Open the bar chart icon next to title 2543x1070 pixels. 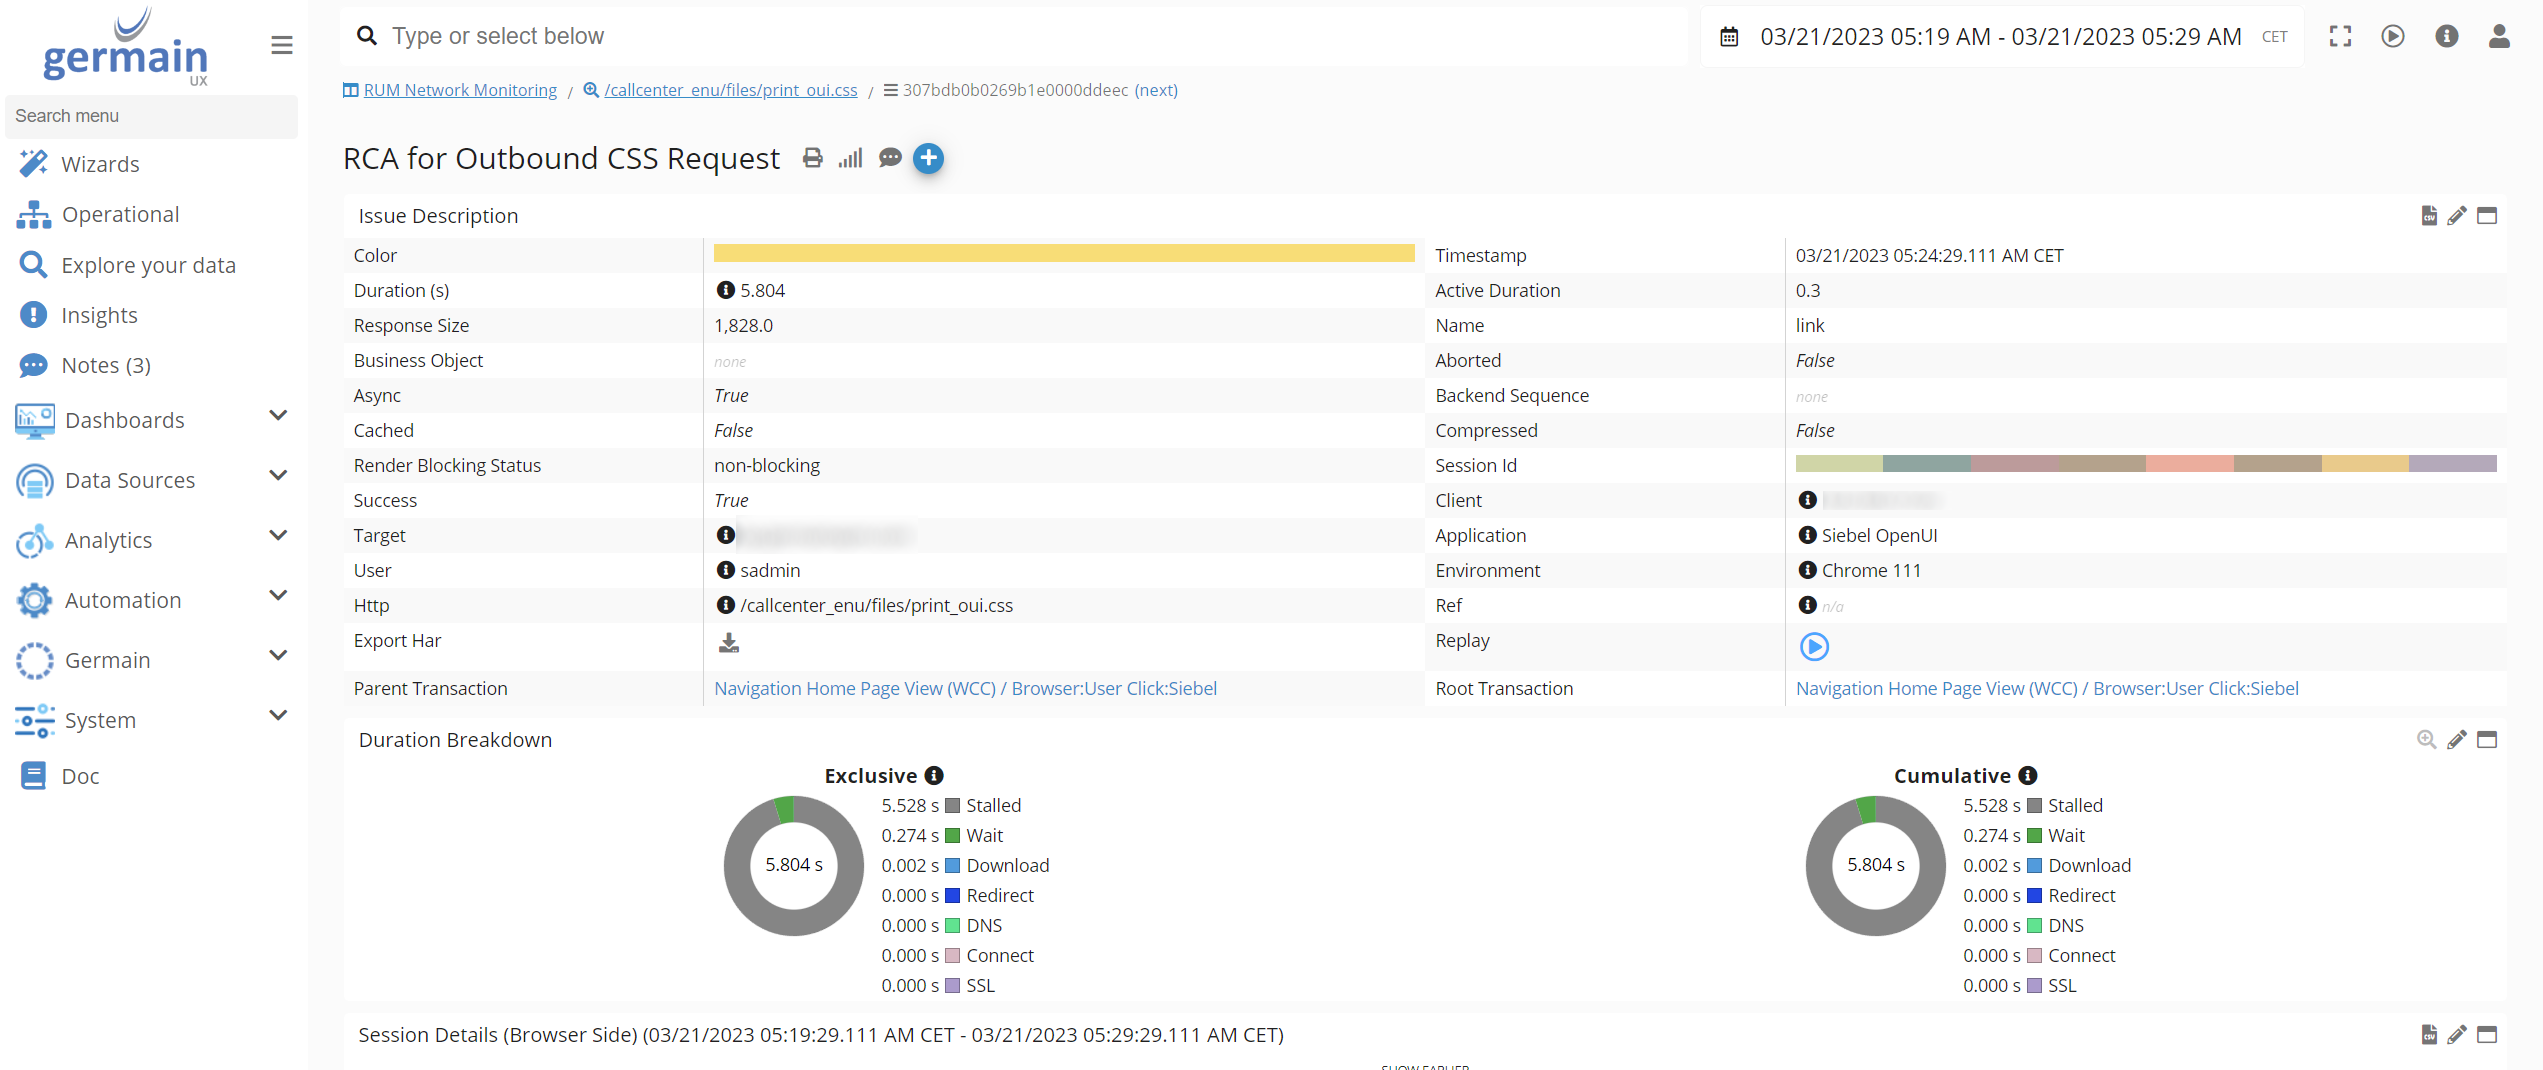click(850, 158)
